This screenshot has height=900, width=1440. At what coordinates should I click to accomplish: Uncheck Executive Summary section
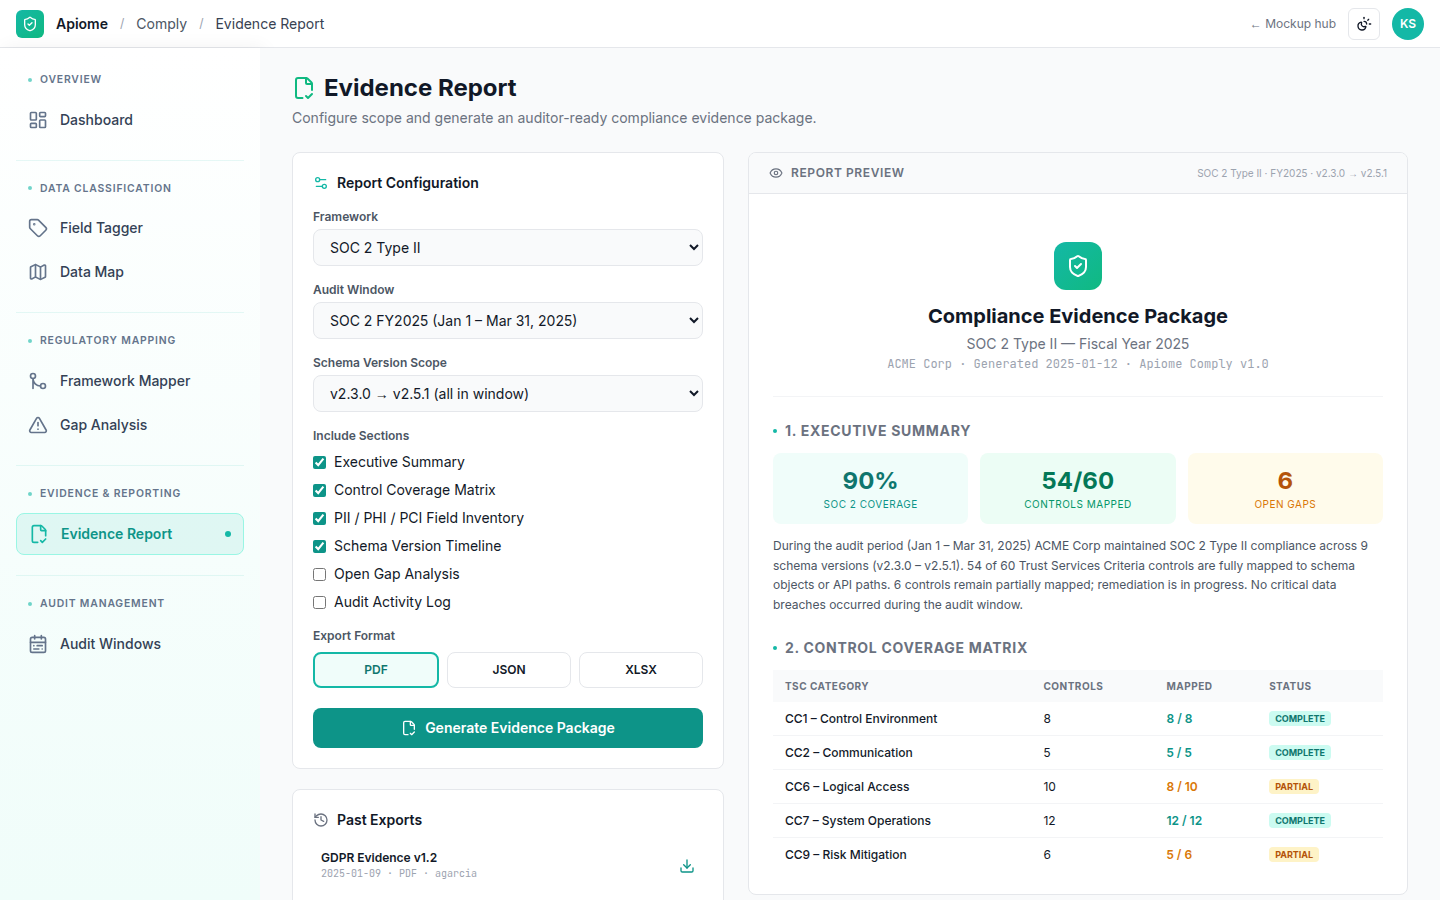tap(320, 462)
